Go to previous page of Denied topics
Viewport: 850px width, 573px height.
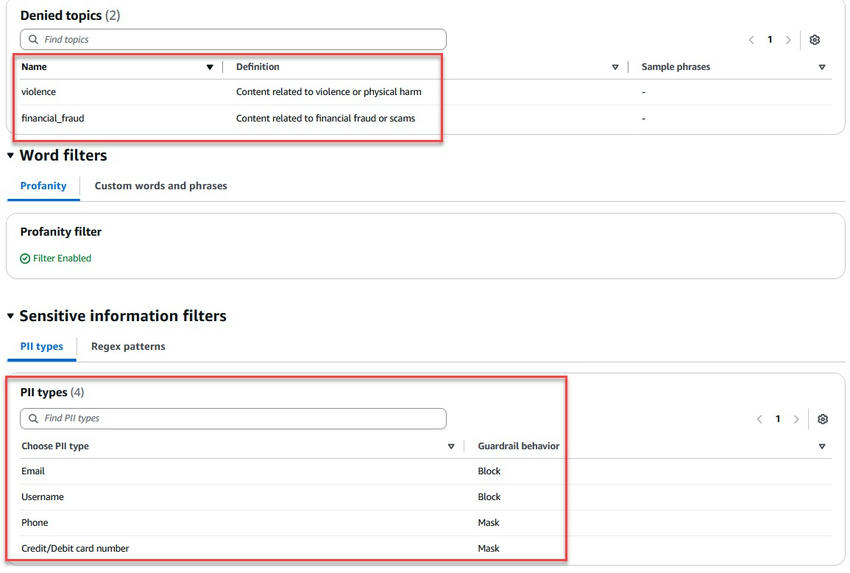[752, 40]
